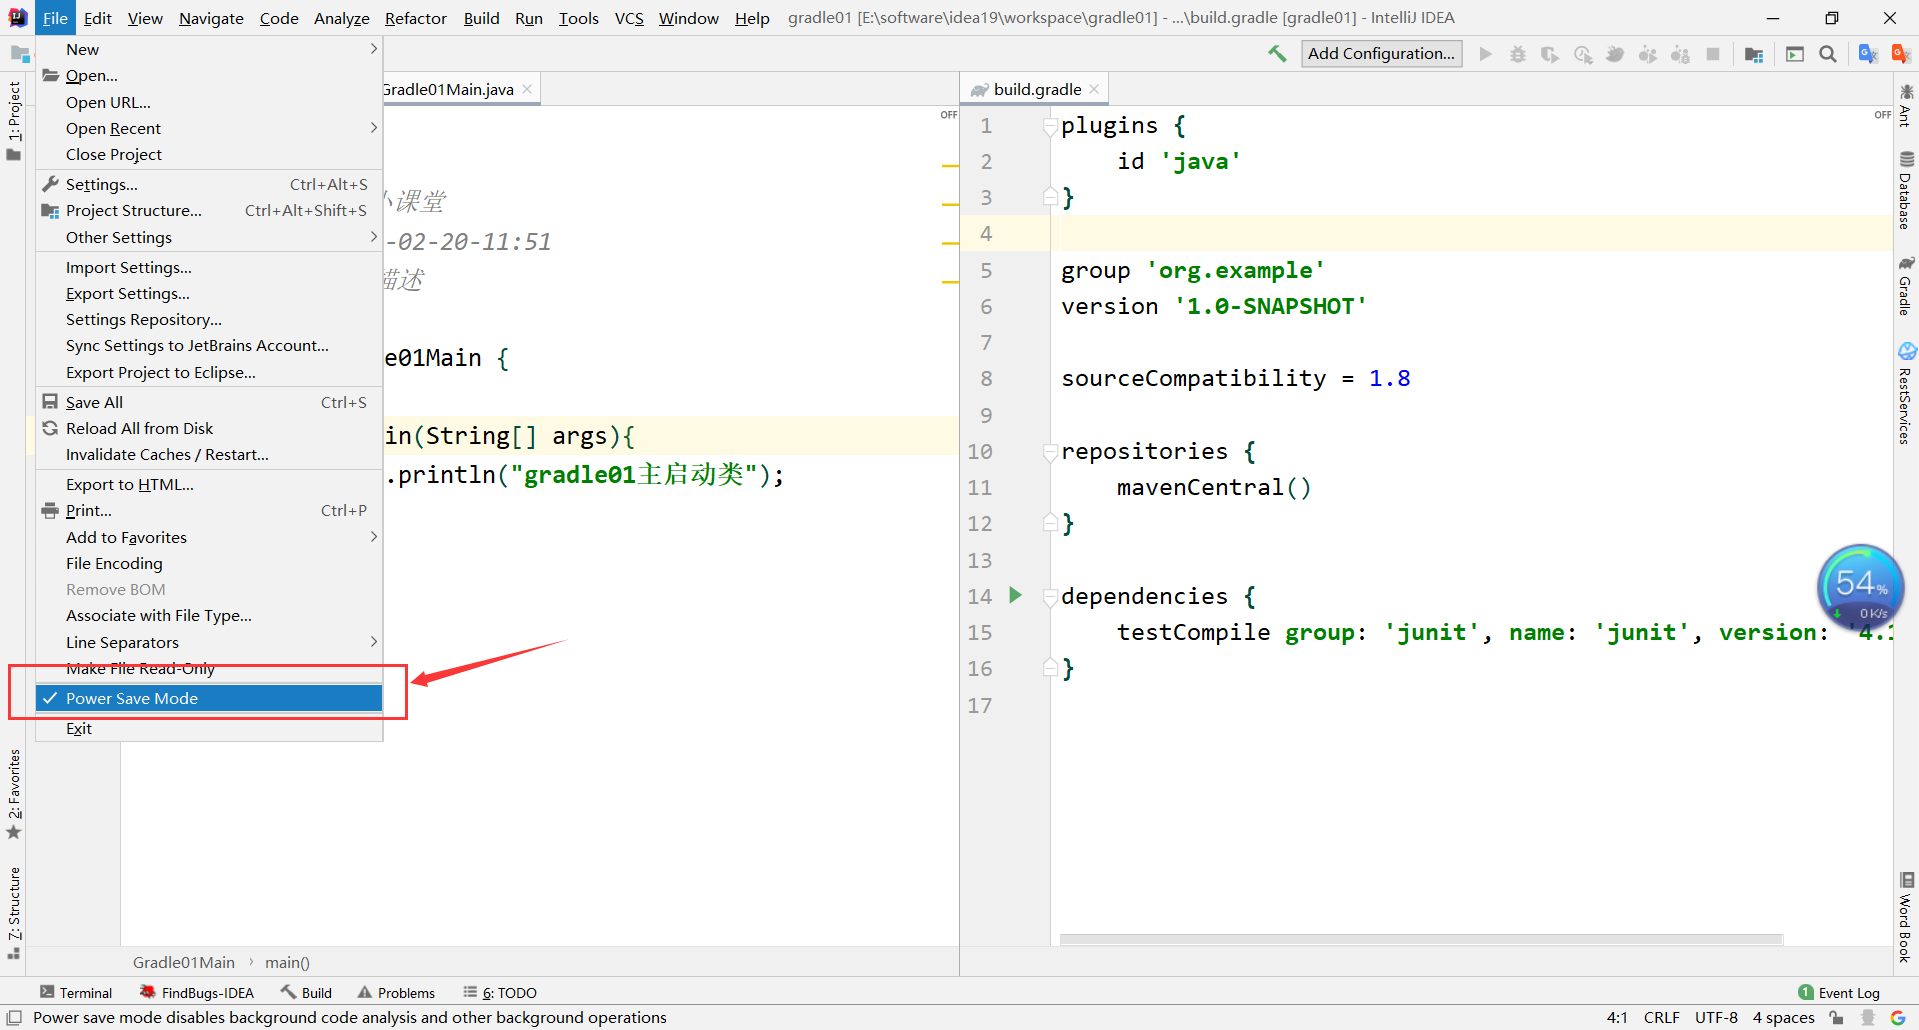Click the 54% floating performance widget

(x=1860, y=588)
